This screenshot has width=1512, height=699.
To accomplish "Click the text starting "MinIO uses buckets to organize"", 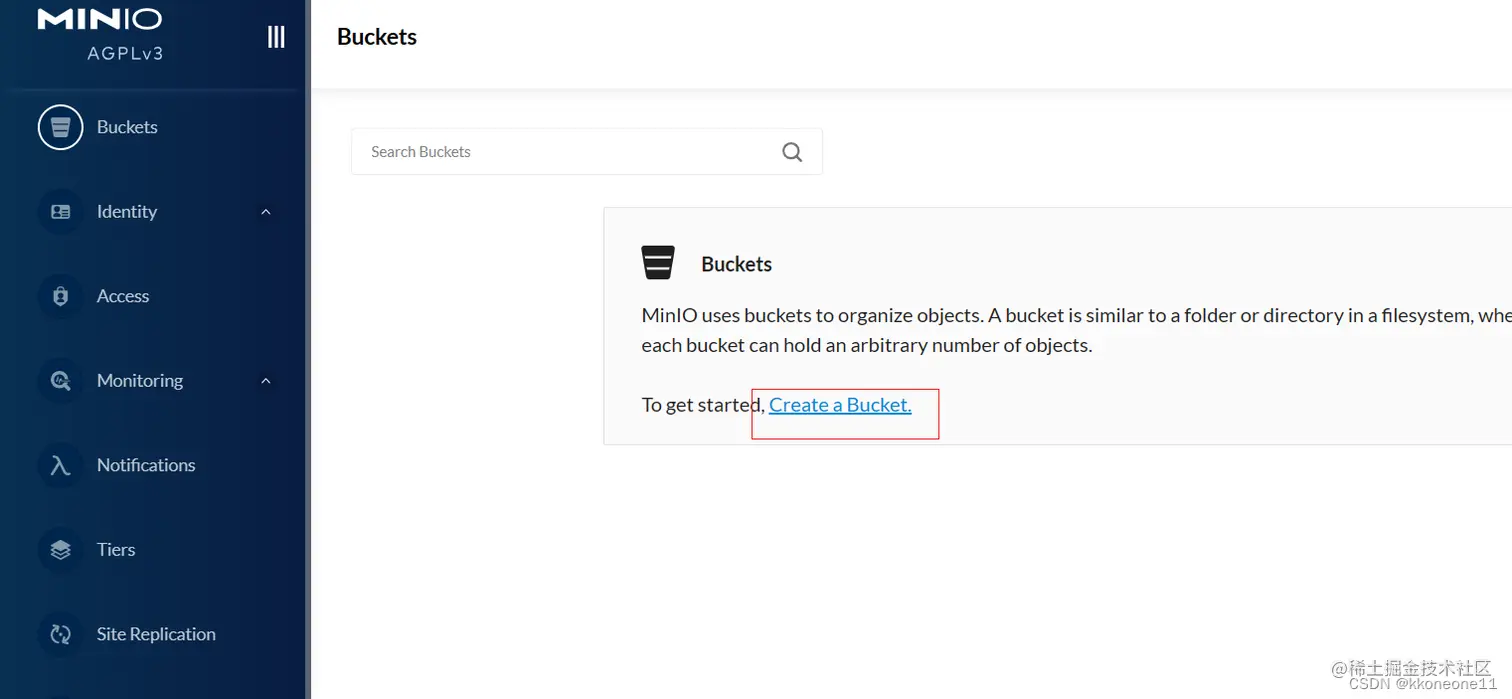I will [1076, 330].
